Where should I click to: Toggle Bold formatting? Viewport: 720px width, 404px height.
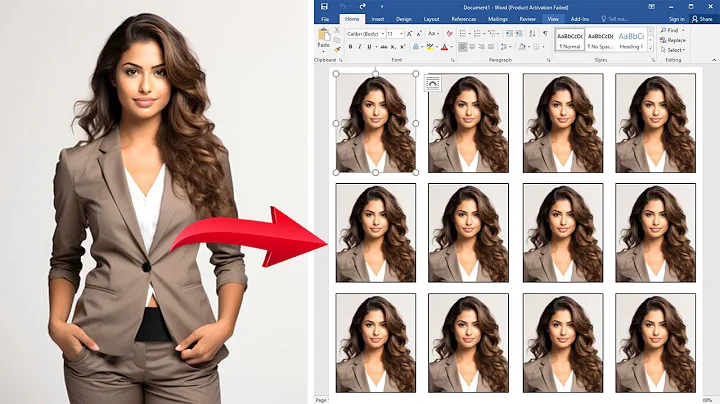coord(350,47)
